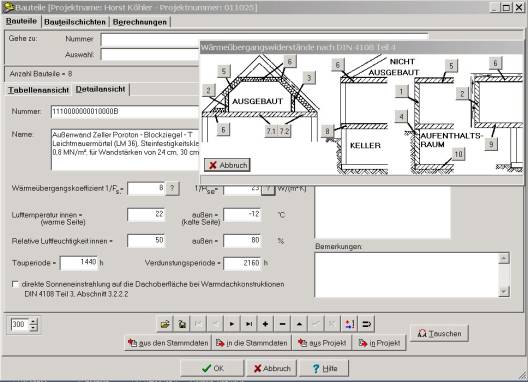Click relative Luftfeuchtigkeit innen field 50
This screenshot has height=382, width=528.
tap(146, 241)
